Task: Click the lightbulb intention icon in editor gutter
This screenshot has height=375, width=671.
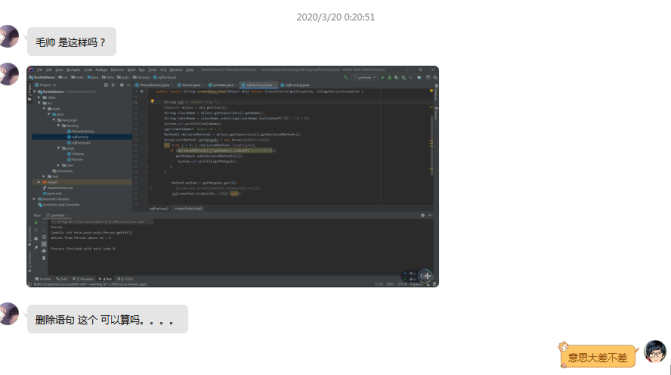Action: [152, 101]
